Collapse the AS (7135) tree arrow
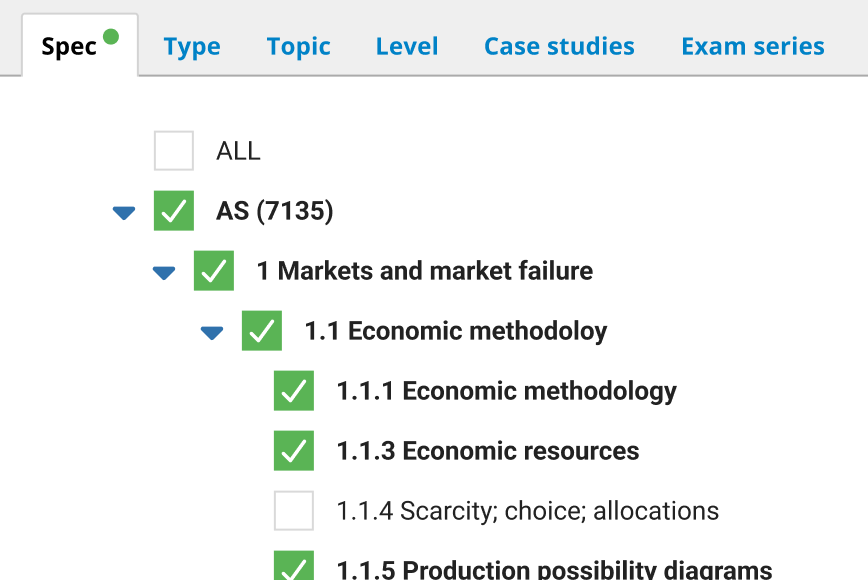The height and width of the screenshot is (580, 868). click(124, 212)
